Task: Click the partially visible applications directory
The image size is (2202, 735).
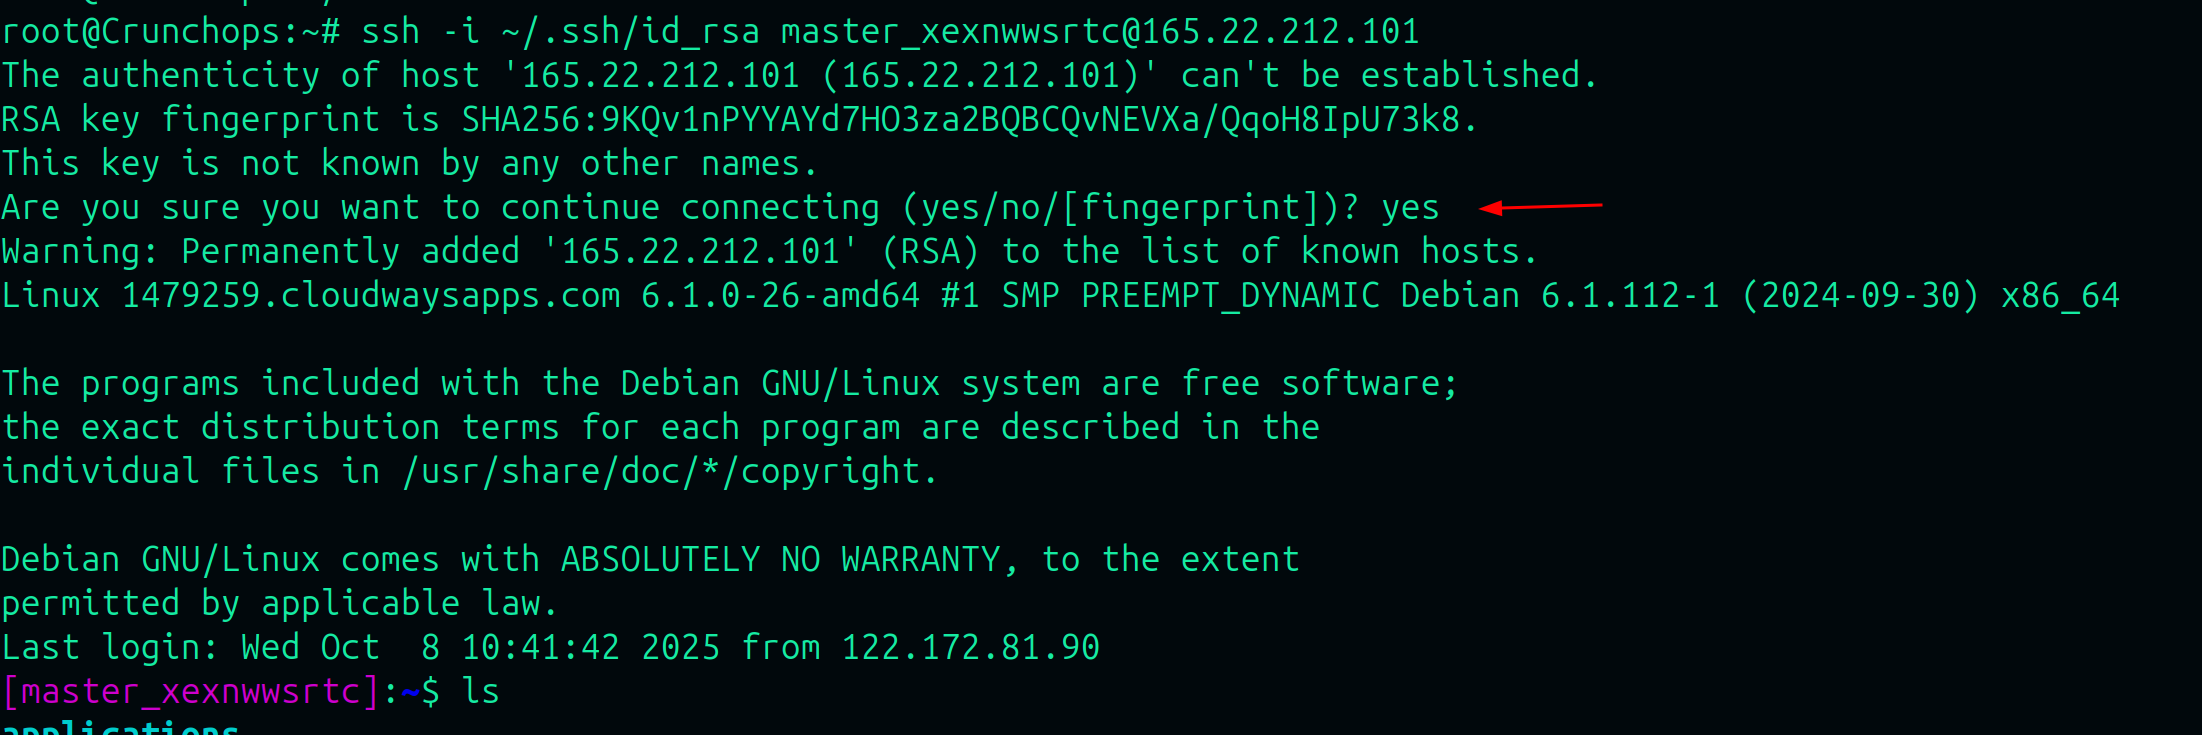Action: 120,728
